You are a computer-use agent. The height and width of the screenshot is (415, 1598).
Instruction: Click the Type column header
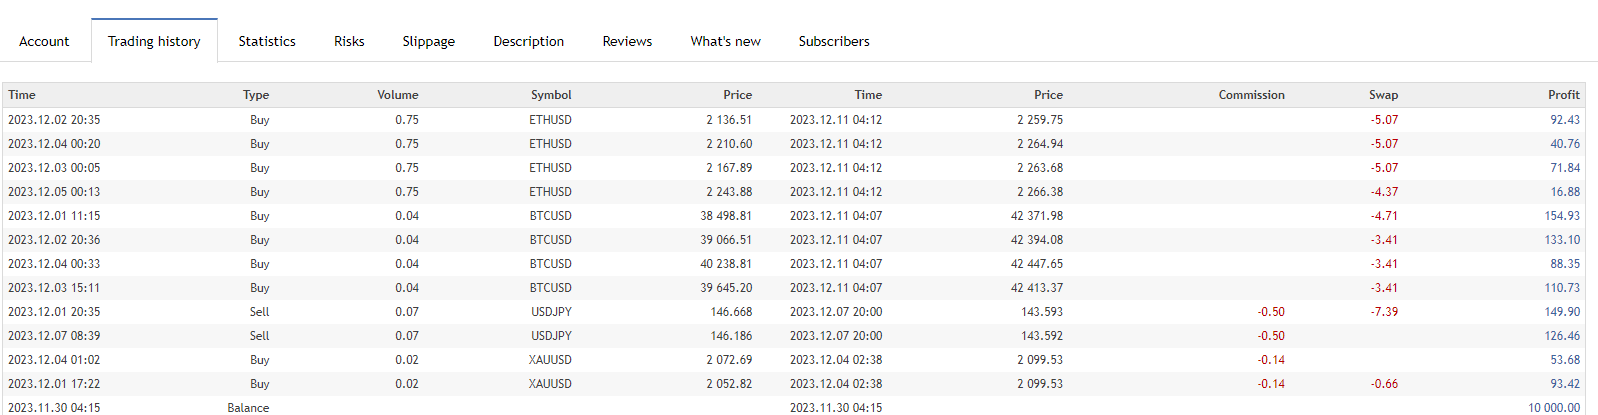[x=256, y=95]
